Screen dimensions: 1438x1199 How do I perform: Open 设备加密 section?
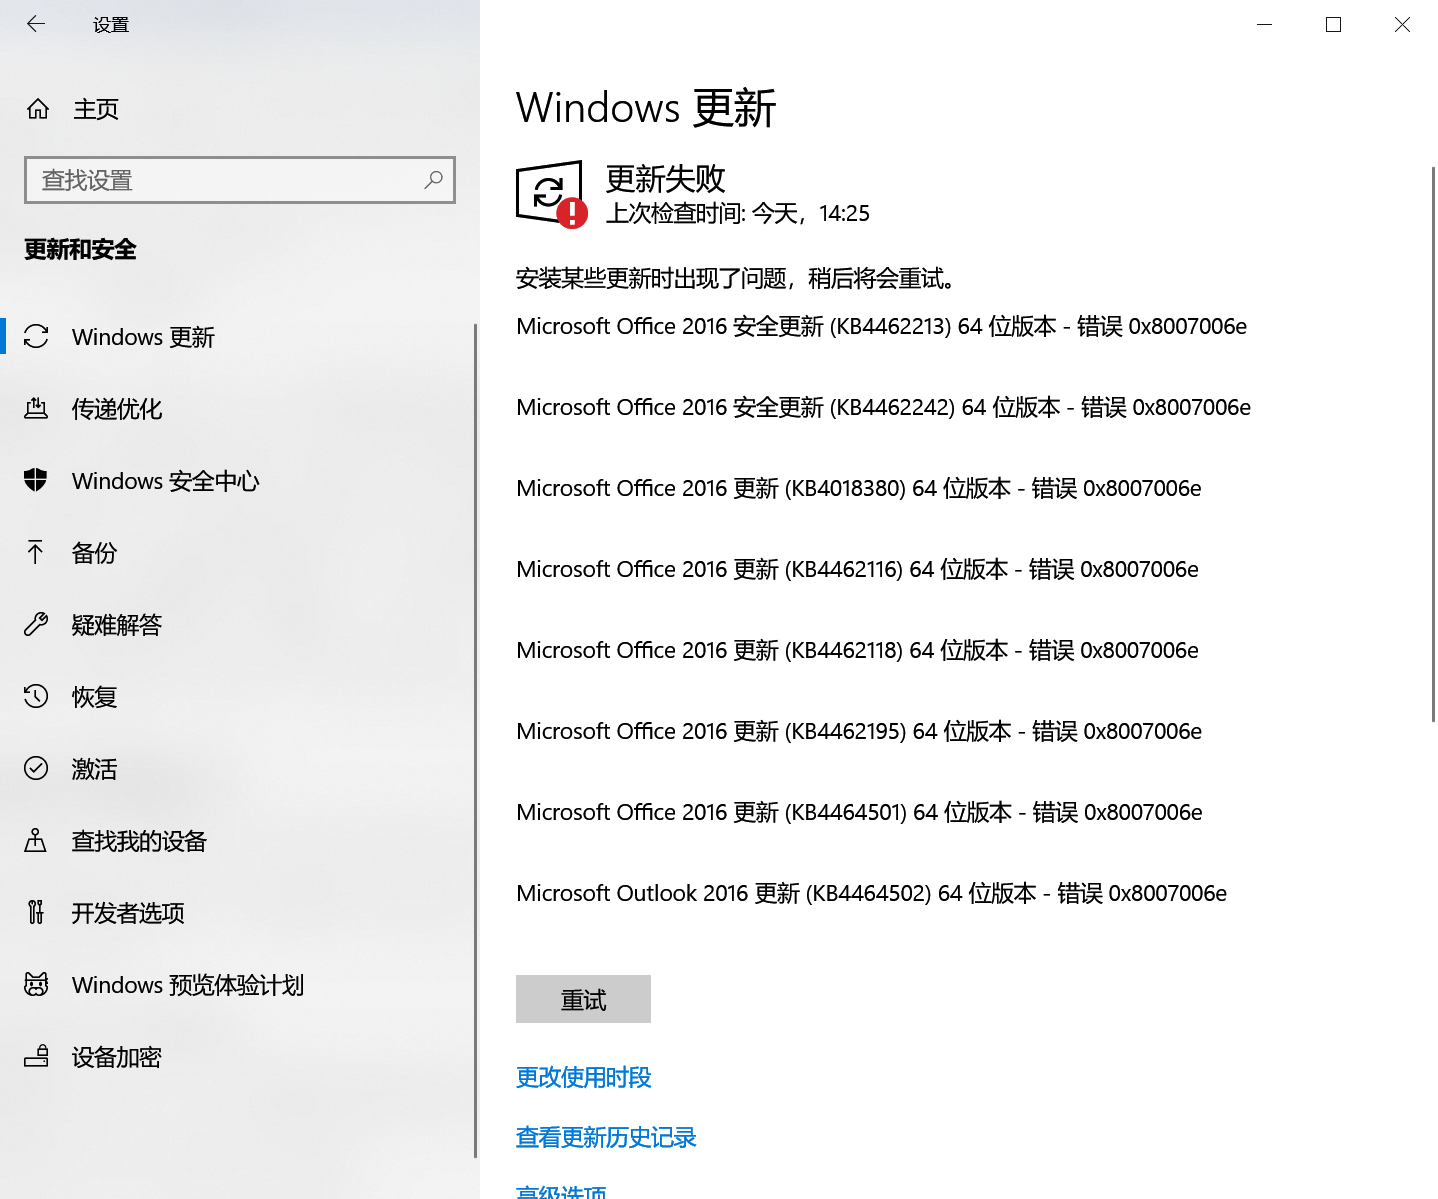point(240,1057)
